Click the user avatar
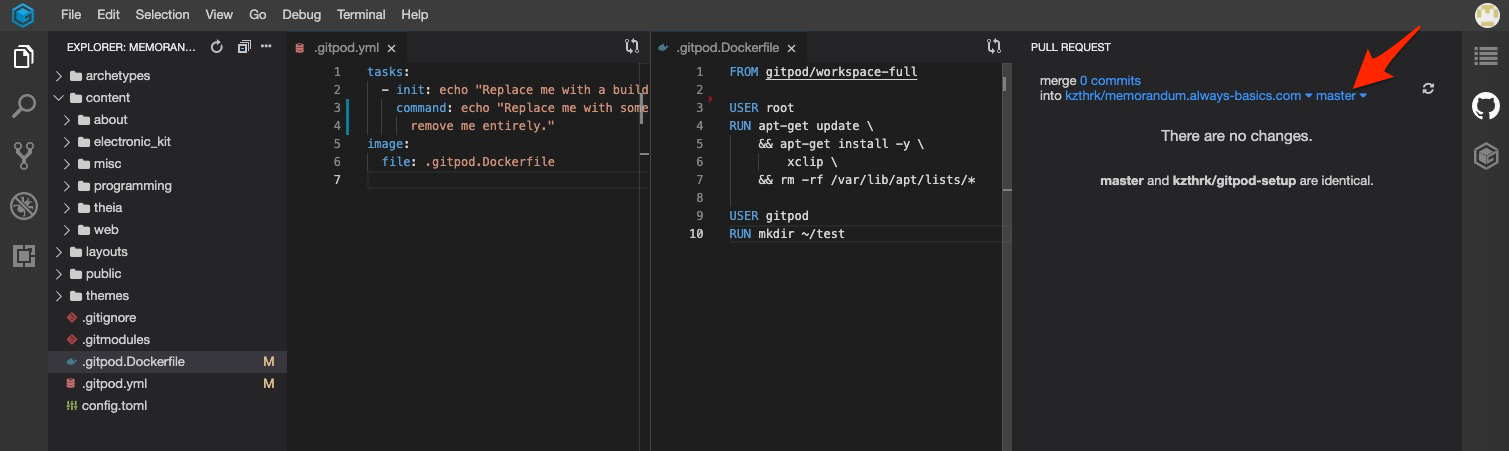1509x451 pixels. click(x=1486, y=15)
